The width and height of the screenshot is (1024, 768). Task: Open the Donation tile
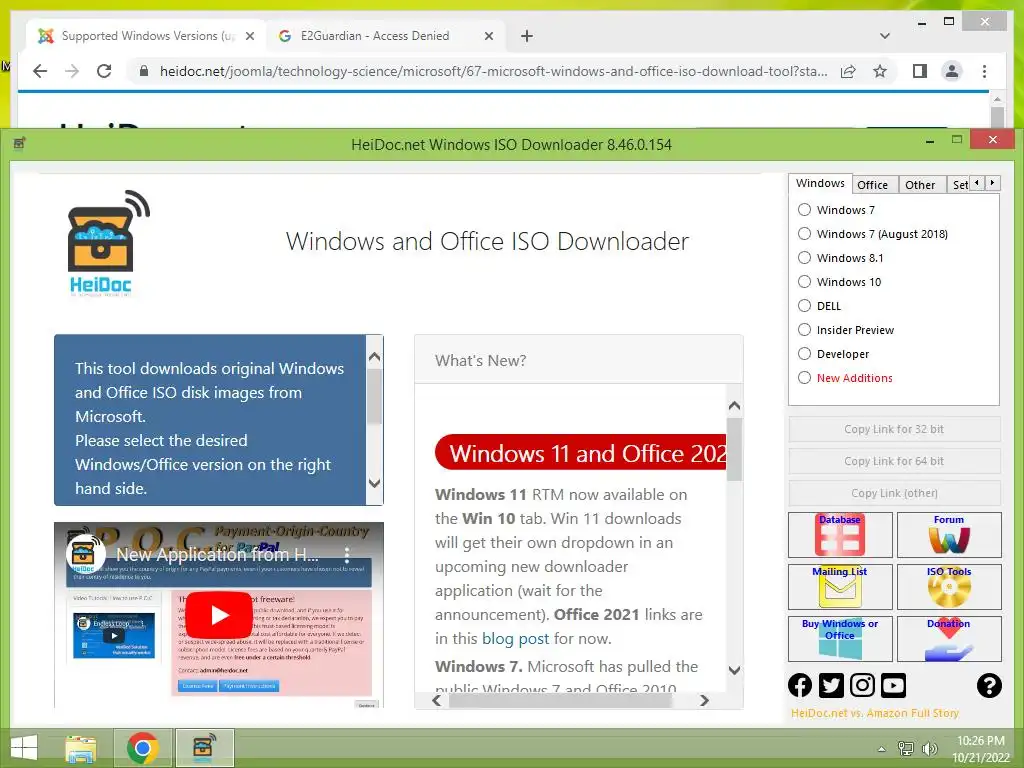pos(949,639)
